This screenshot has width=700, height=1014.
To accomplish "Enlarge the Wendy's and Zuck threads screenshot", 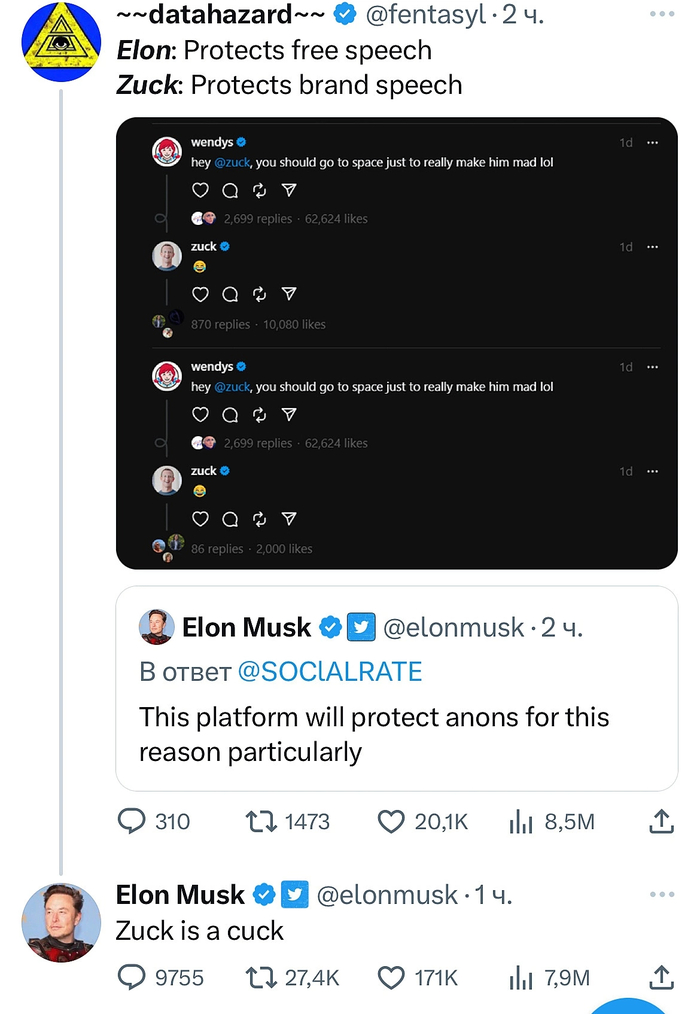I will tap(397, 343).
